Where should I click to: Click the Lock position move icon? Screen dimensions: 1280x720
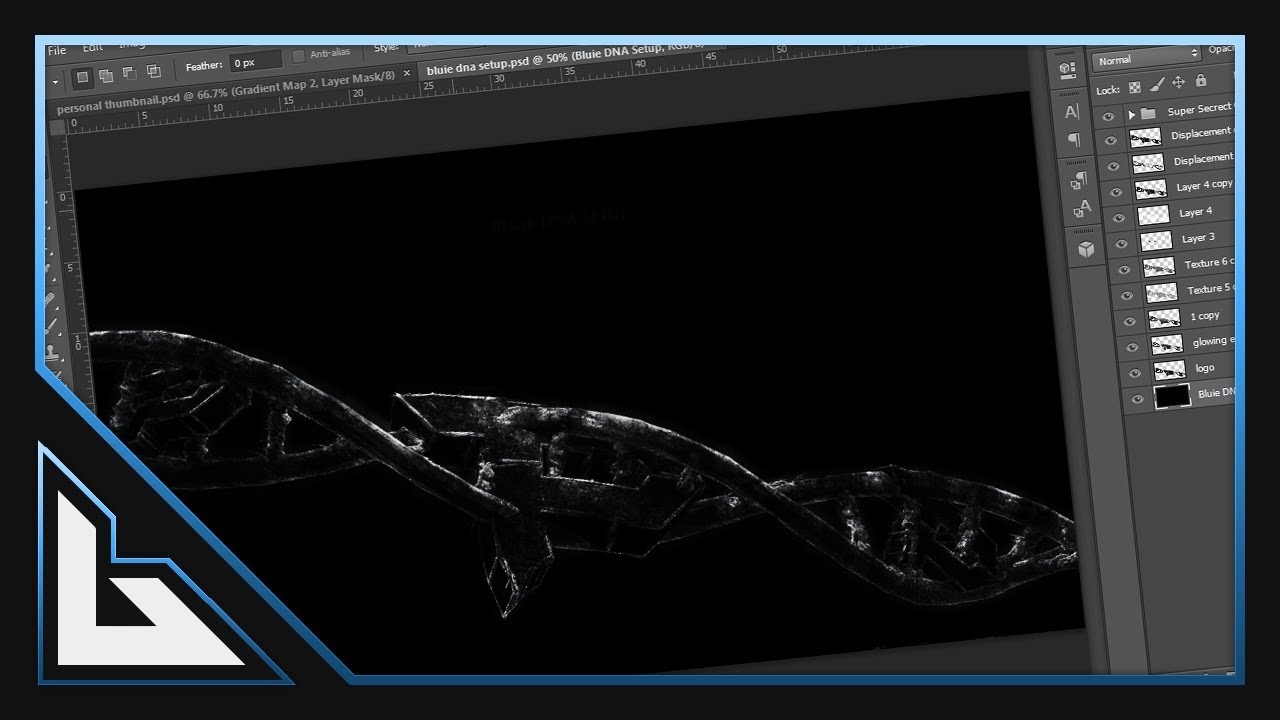(1178, 83)
